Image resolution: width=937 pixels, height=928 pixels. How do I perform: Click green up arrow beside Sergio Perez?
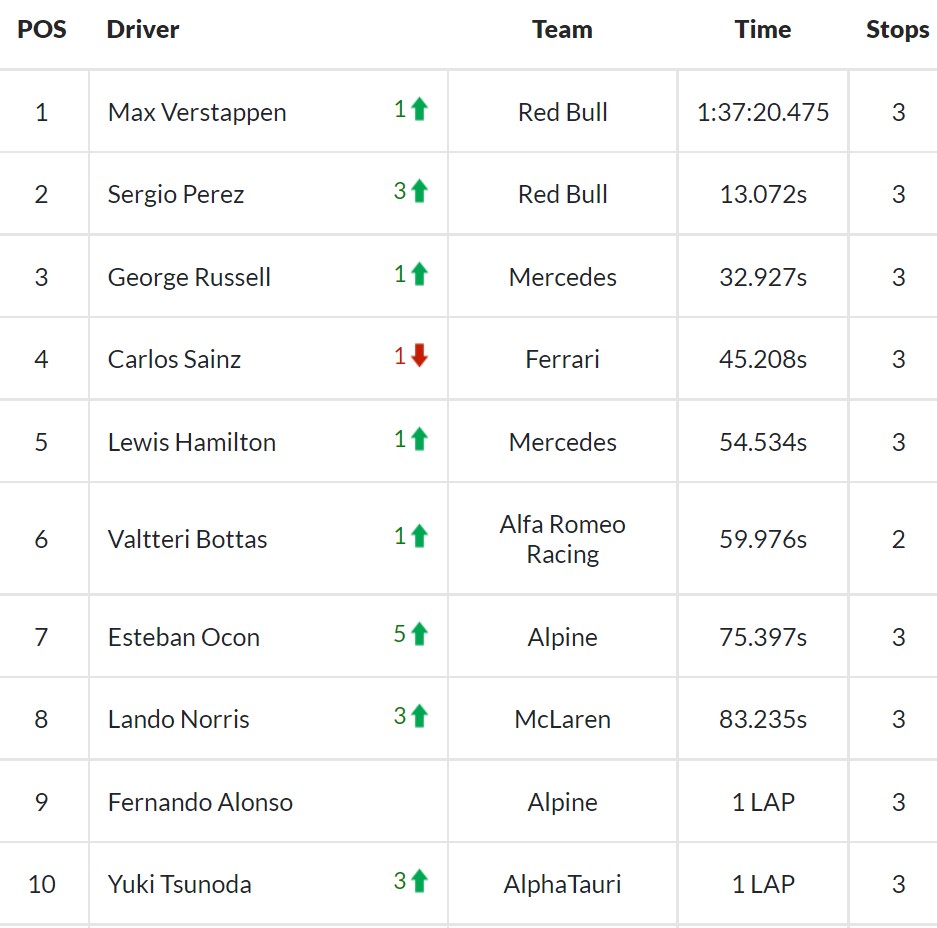(x=419, y=191)
